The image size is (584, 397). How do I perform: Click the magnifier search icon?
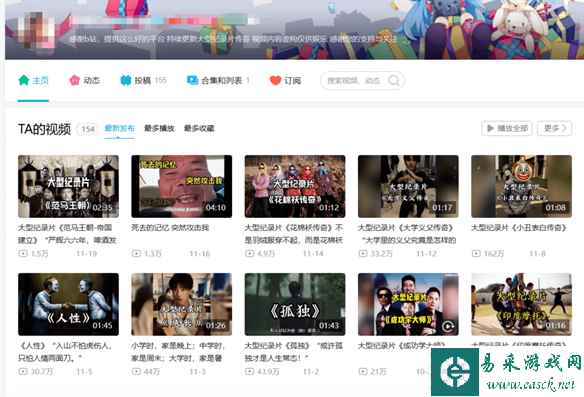(394, 80)
